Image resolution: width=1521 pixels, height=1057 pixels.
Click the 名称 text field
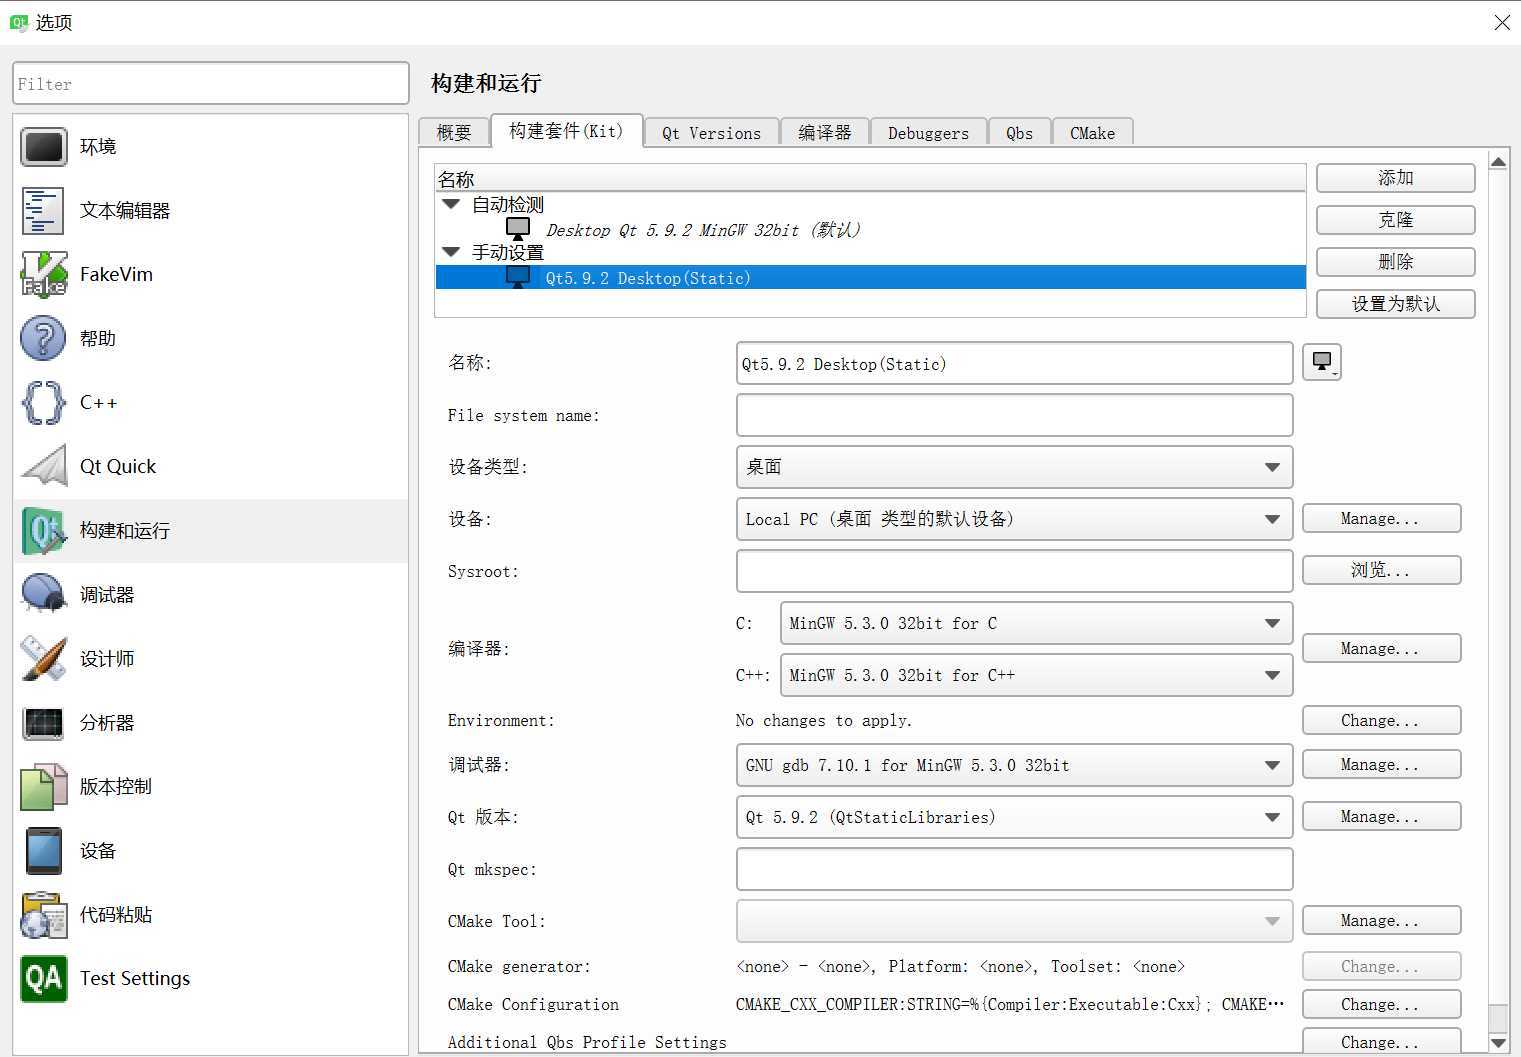click(x=1014, y=363)
